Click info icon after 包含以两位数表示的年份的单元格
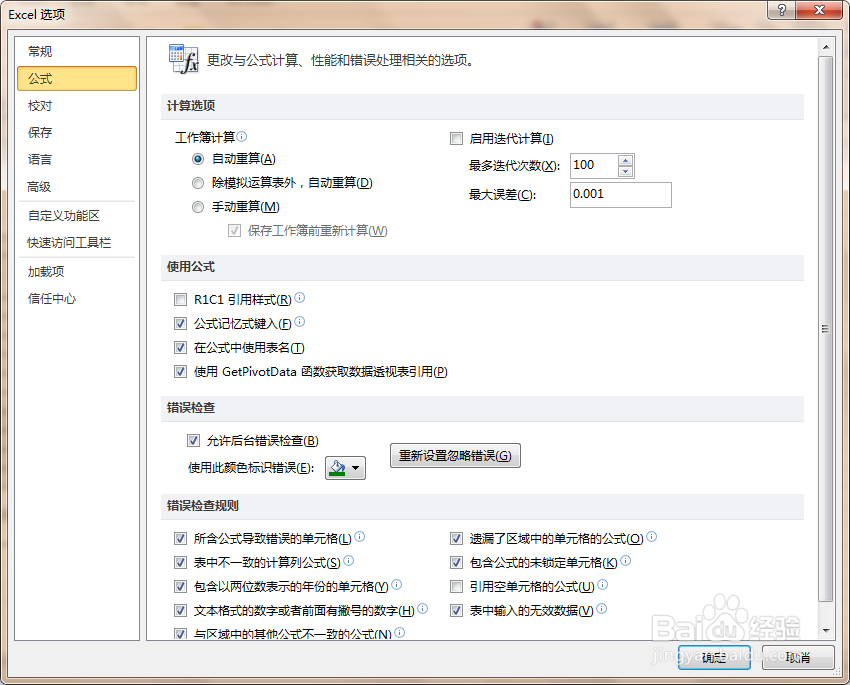Viewport: 850px width, 685px height. click(x=396, y=584)
